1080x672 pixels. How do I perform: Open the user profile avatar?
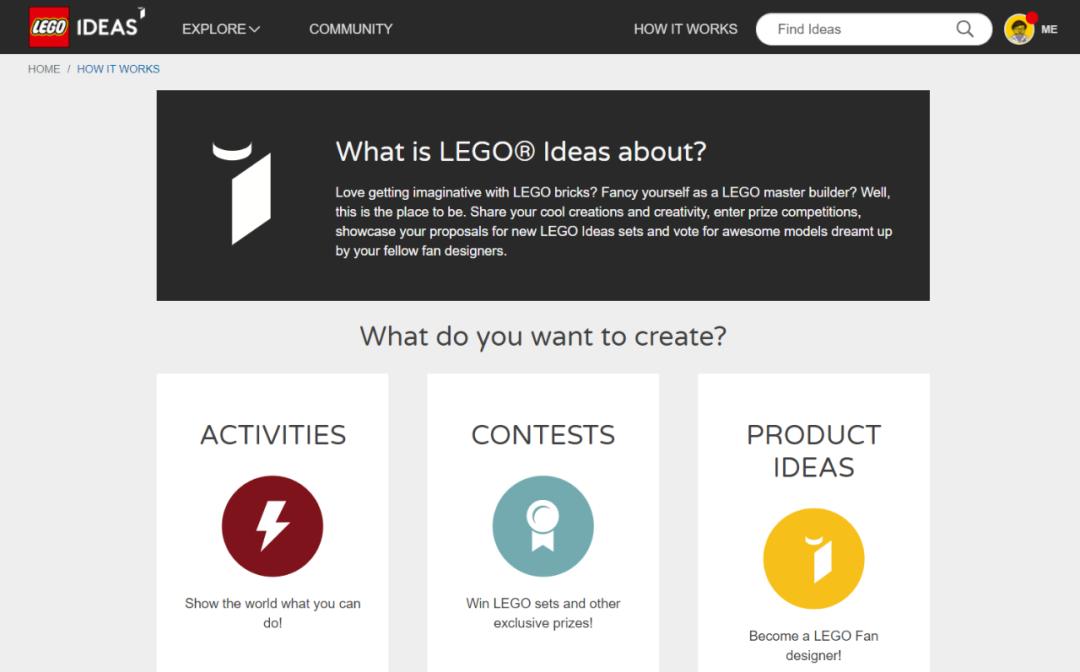click(1019, 29)
